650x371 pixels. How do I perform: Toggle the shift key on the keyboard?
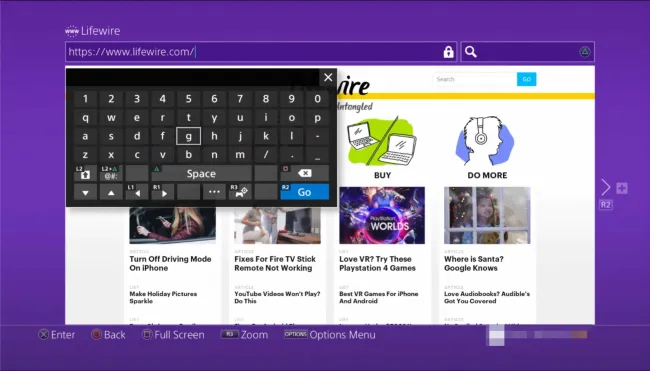pos(85,173)
